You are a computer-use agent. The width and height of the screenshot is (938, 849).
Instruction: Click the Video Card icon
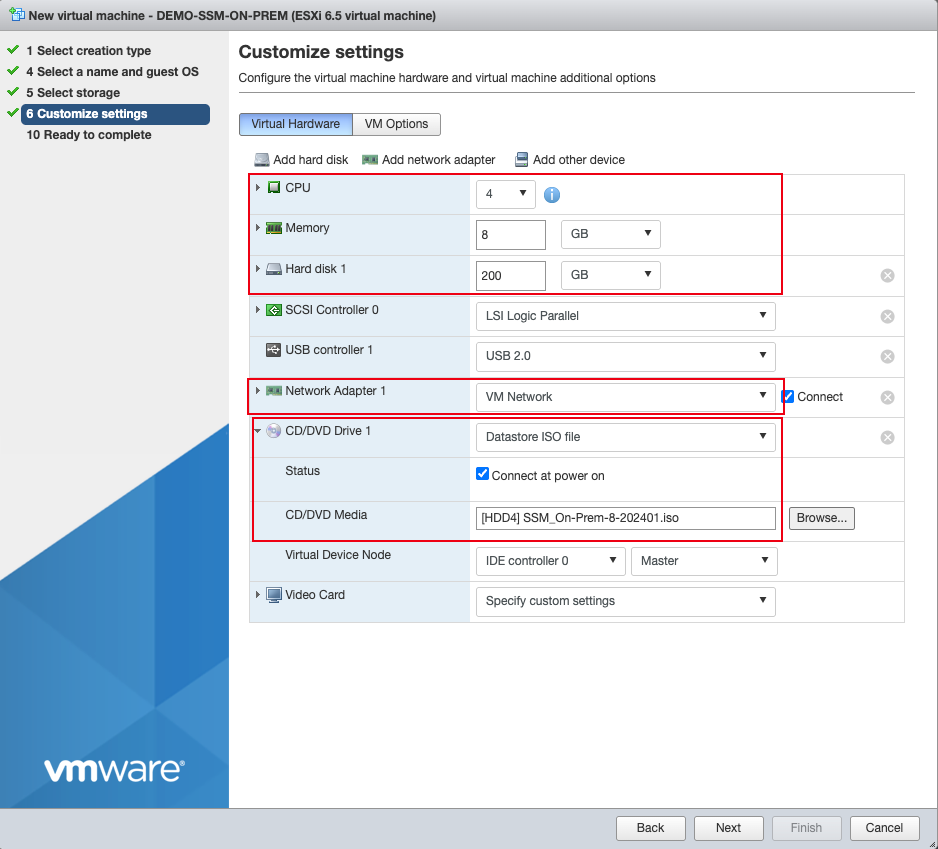click(273, 595)
